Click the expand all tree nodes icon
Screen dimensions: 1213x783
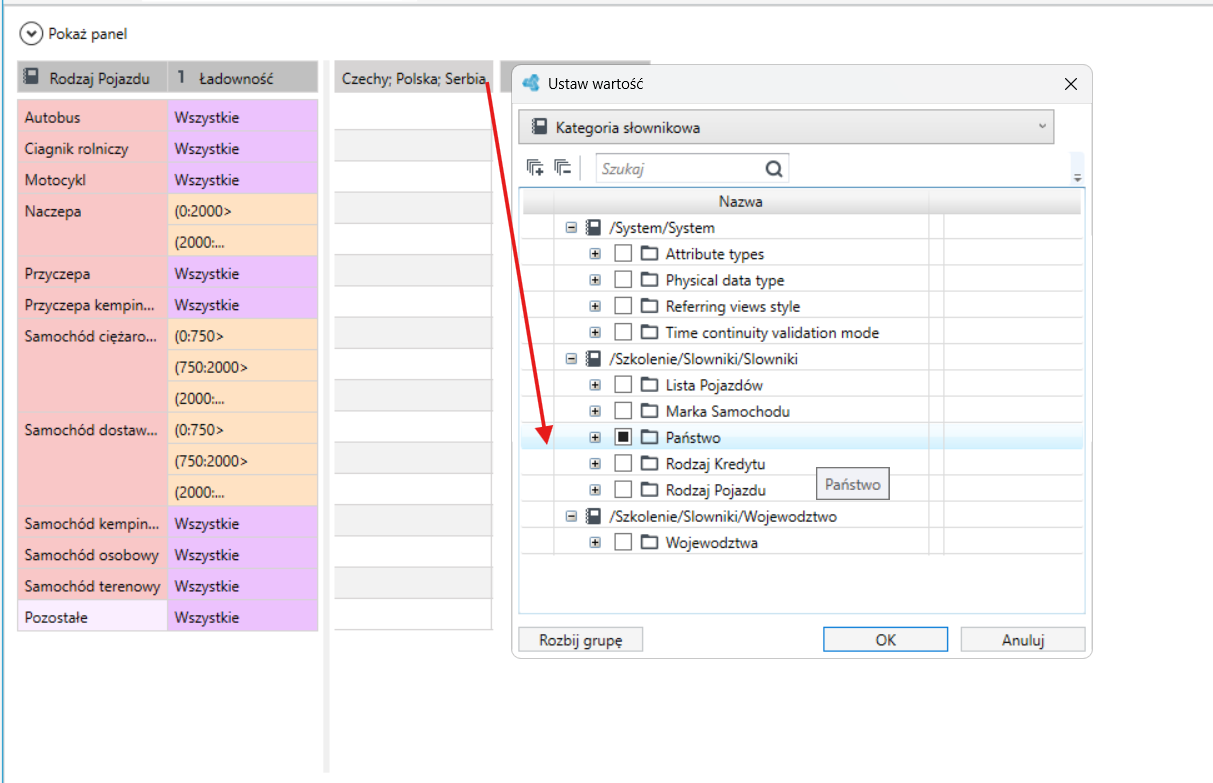tap(535, 168)
